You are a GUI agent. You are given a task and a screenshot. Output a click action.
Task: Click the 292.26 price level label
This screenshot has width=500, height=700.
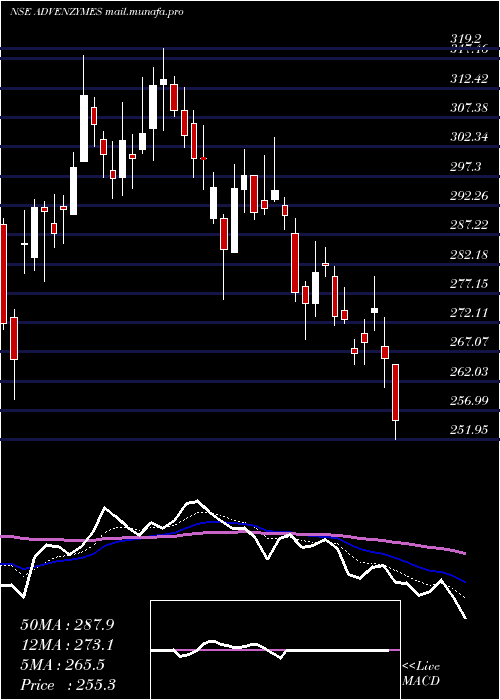pyautogui.click(x=469, y=196)
